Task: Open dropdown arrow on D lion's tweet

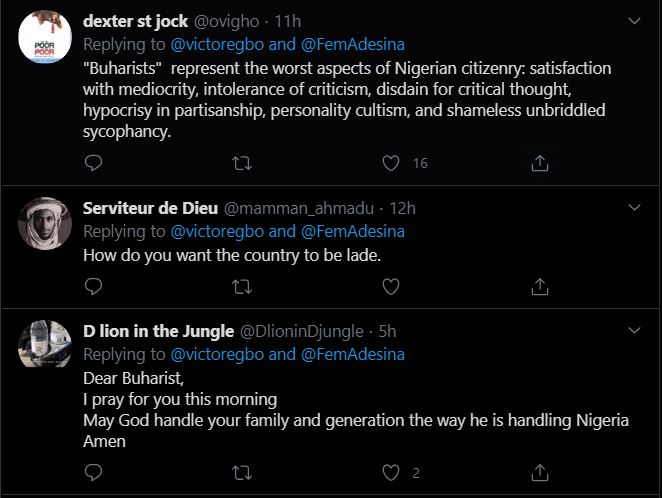Action: (x=632, y=330)
